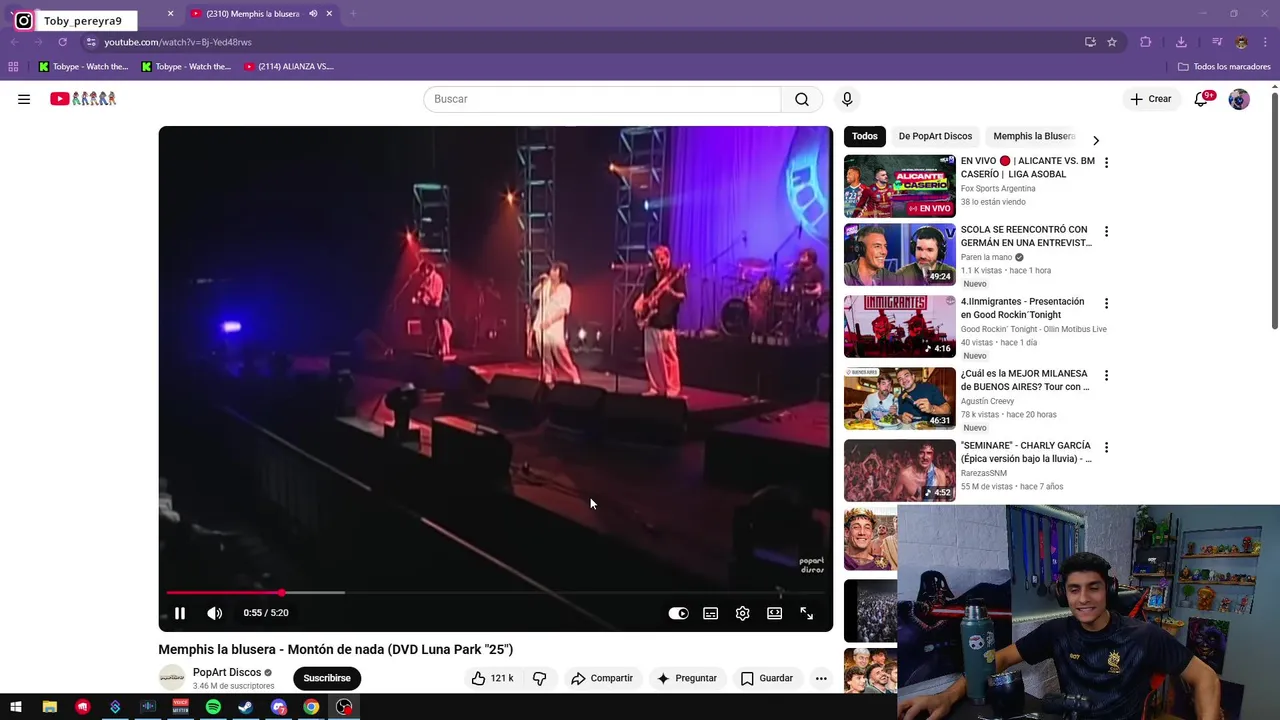Select the Todos filter chip

[x=865, y=136]
